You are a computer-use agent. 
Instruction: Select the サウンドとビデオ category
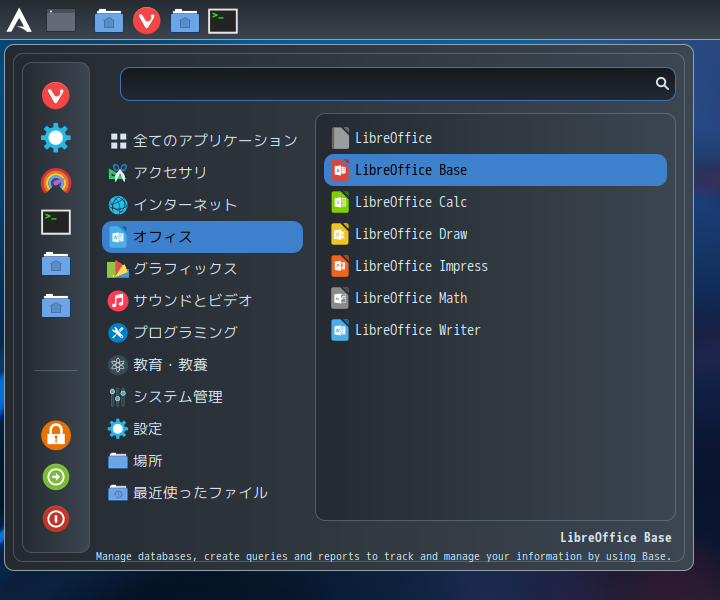[202, 301]
